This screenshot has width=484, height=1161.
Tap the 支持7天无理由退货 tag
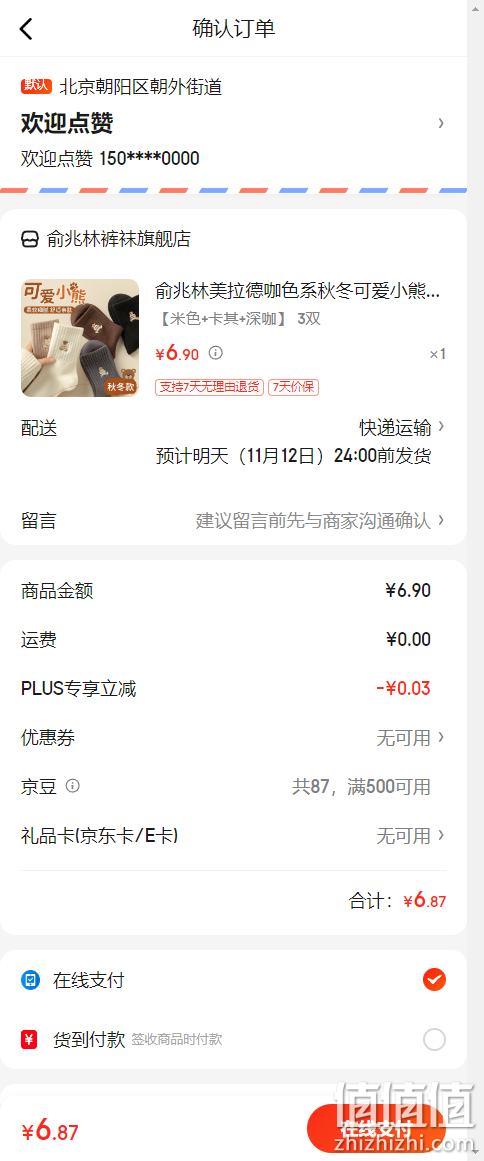209,387
